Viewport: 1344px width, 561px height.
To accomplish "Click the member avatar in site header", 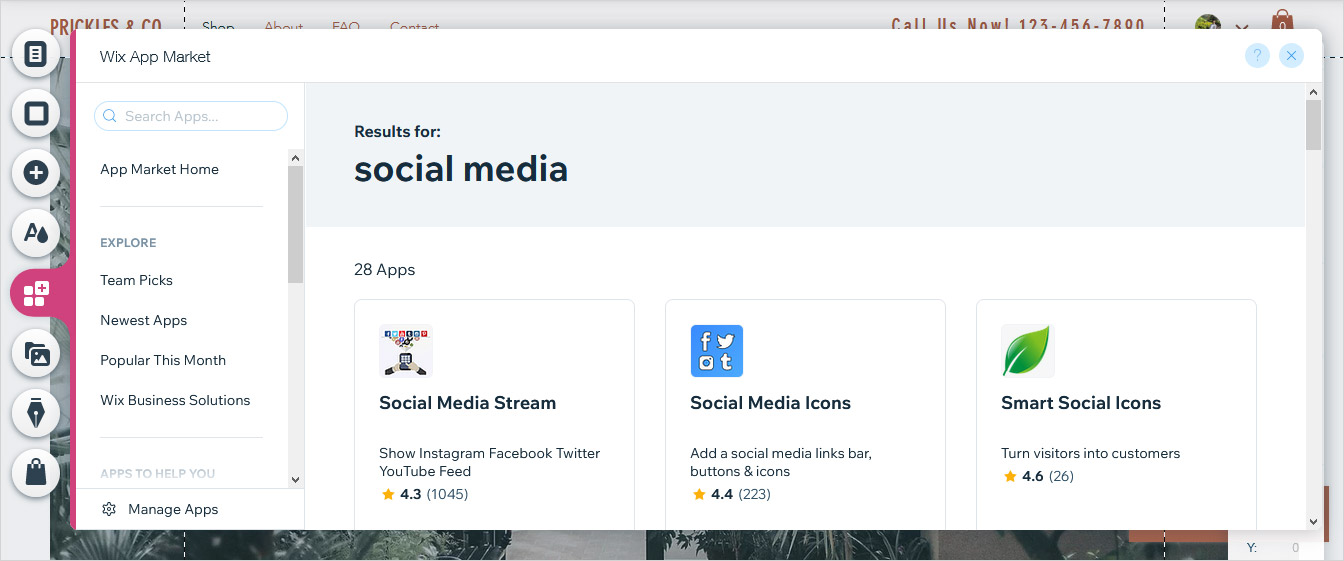I will (x=1208, y=24).
